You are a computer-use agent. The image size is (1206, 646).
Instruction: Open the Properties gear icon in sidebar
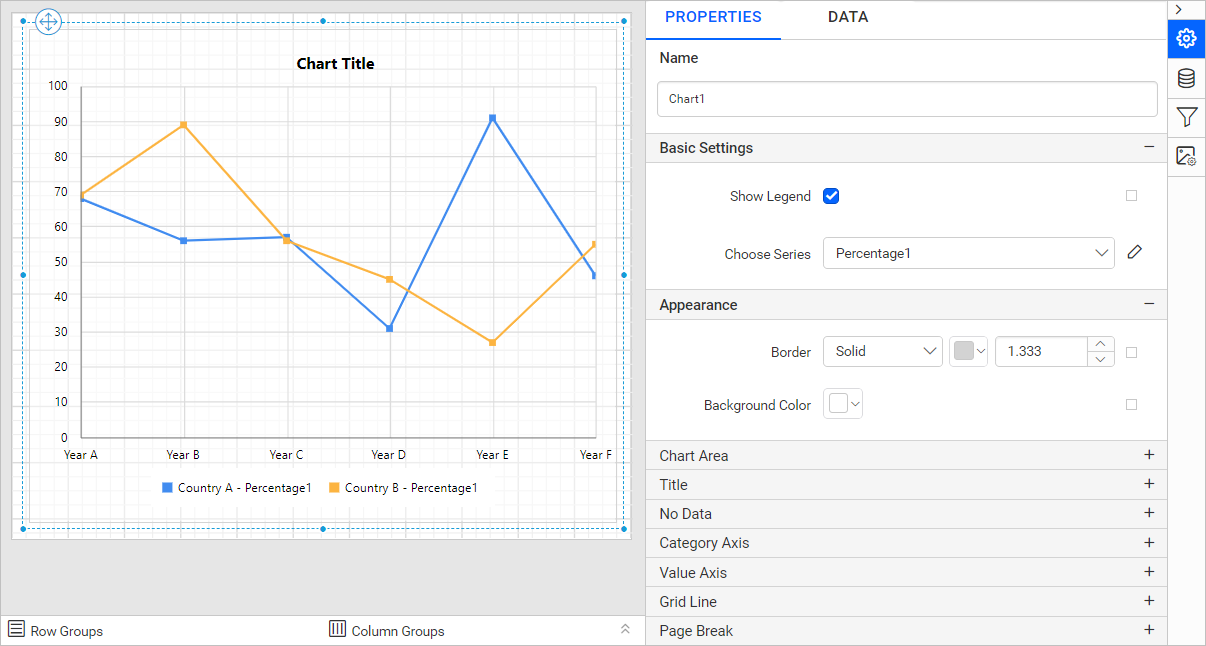pyautogui.click(x=1186, y=39)
